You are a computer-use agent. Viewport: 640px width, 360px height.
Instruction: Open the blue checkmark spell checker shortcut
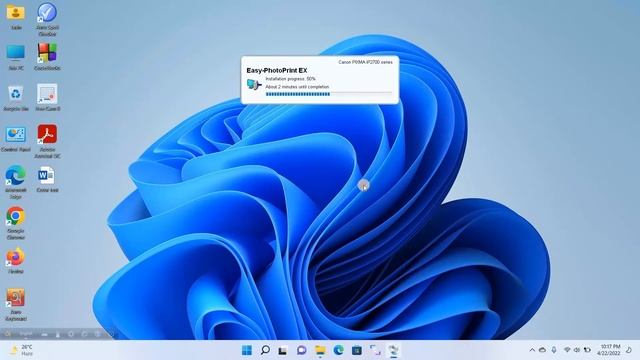point(47,18)
